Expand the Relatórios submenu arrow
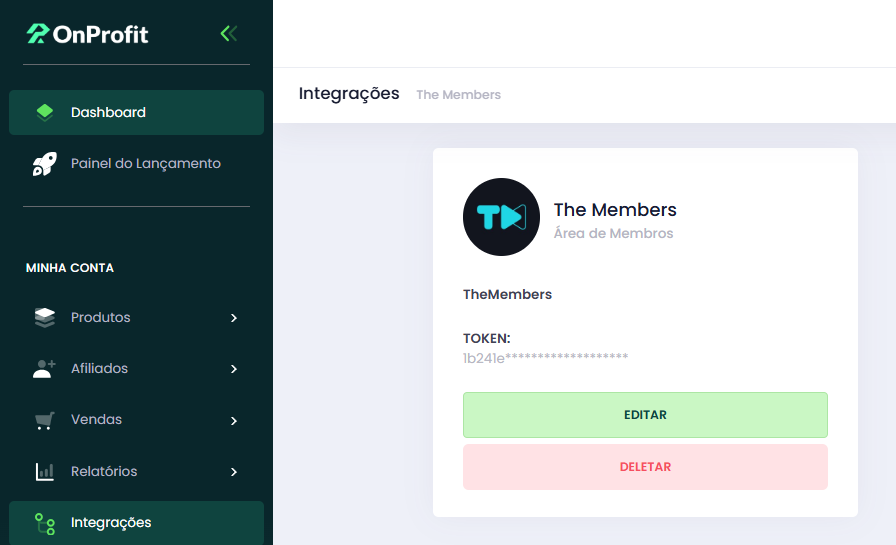The height and width of the screenshot is (545, 896). click(x=234, y=472)
